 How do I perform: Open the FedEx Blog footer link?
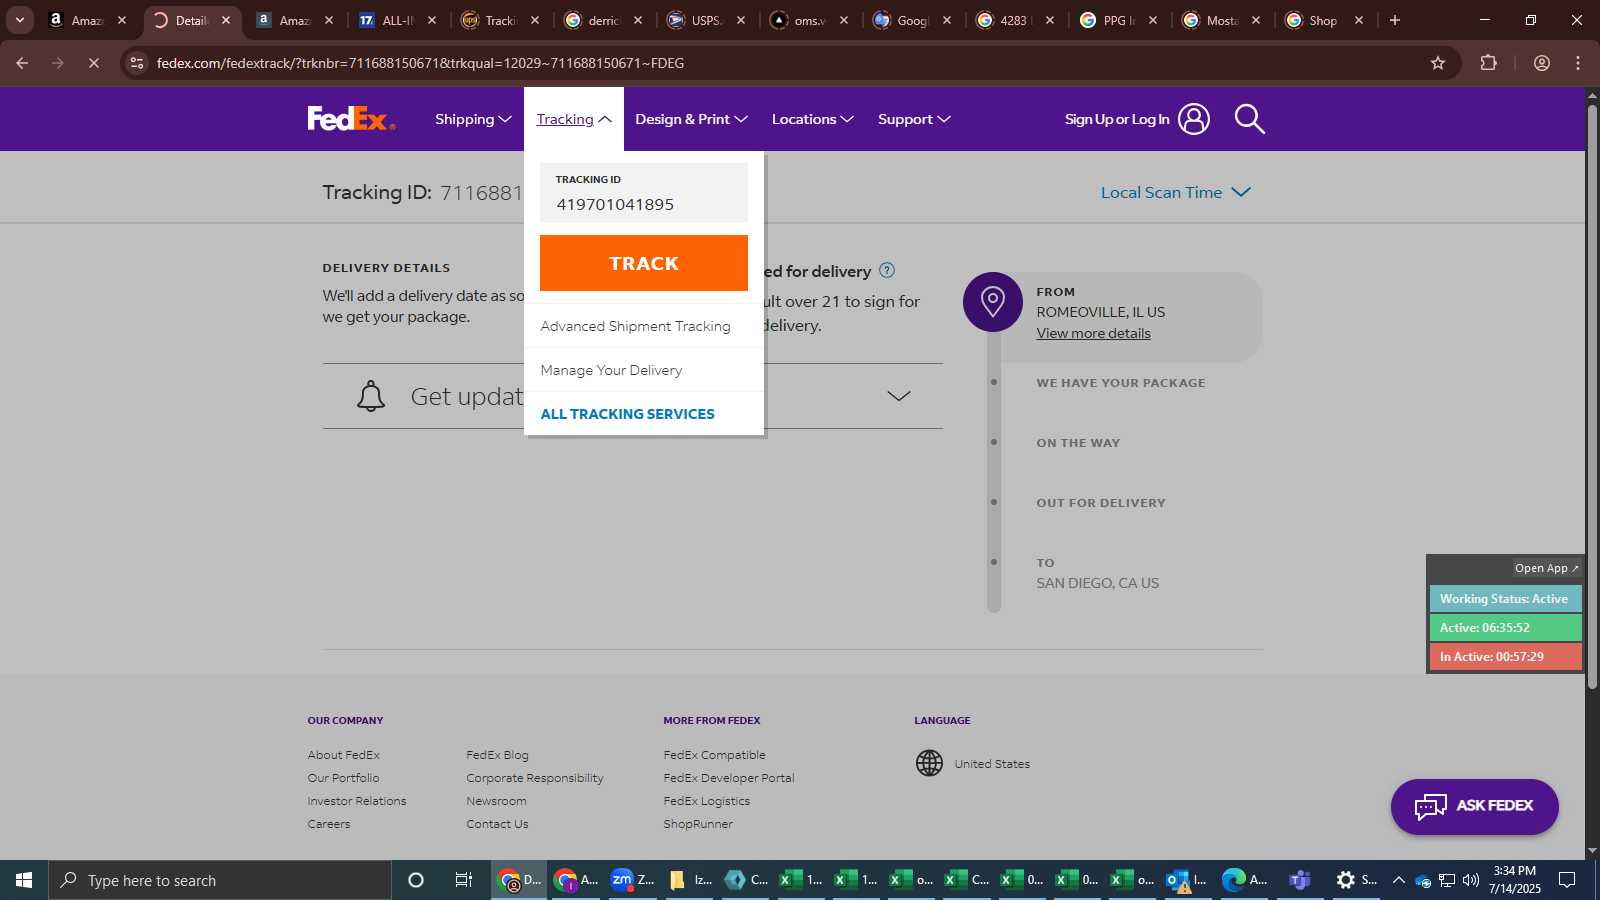[x=497, y=755]
